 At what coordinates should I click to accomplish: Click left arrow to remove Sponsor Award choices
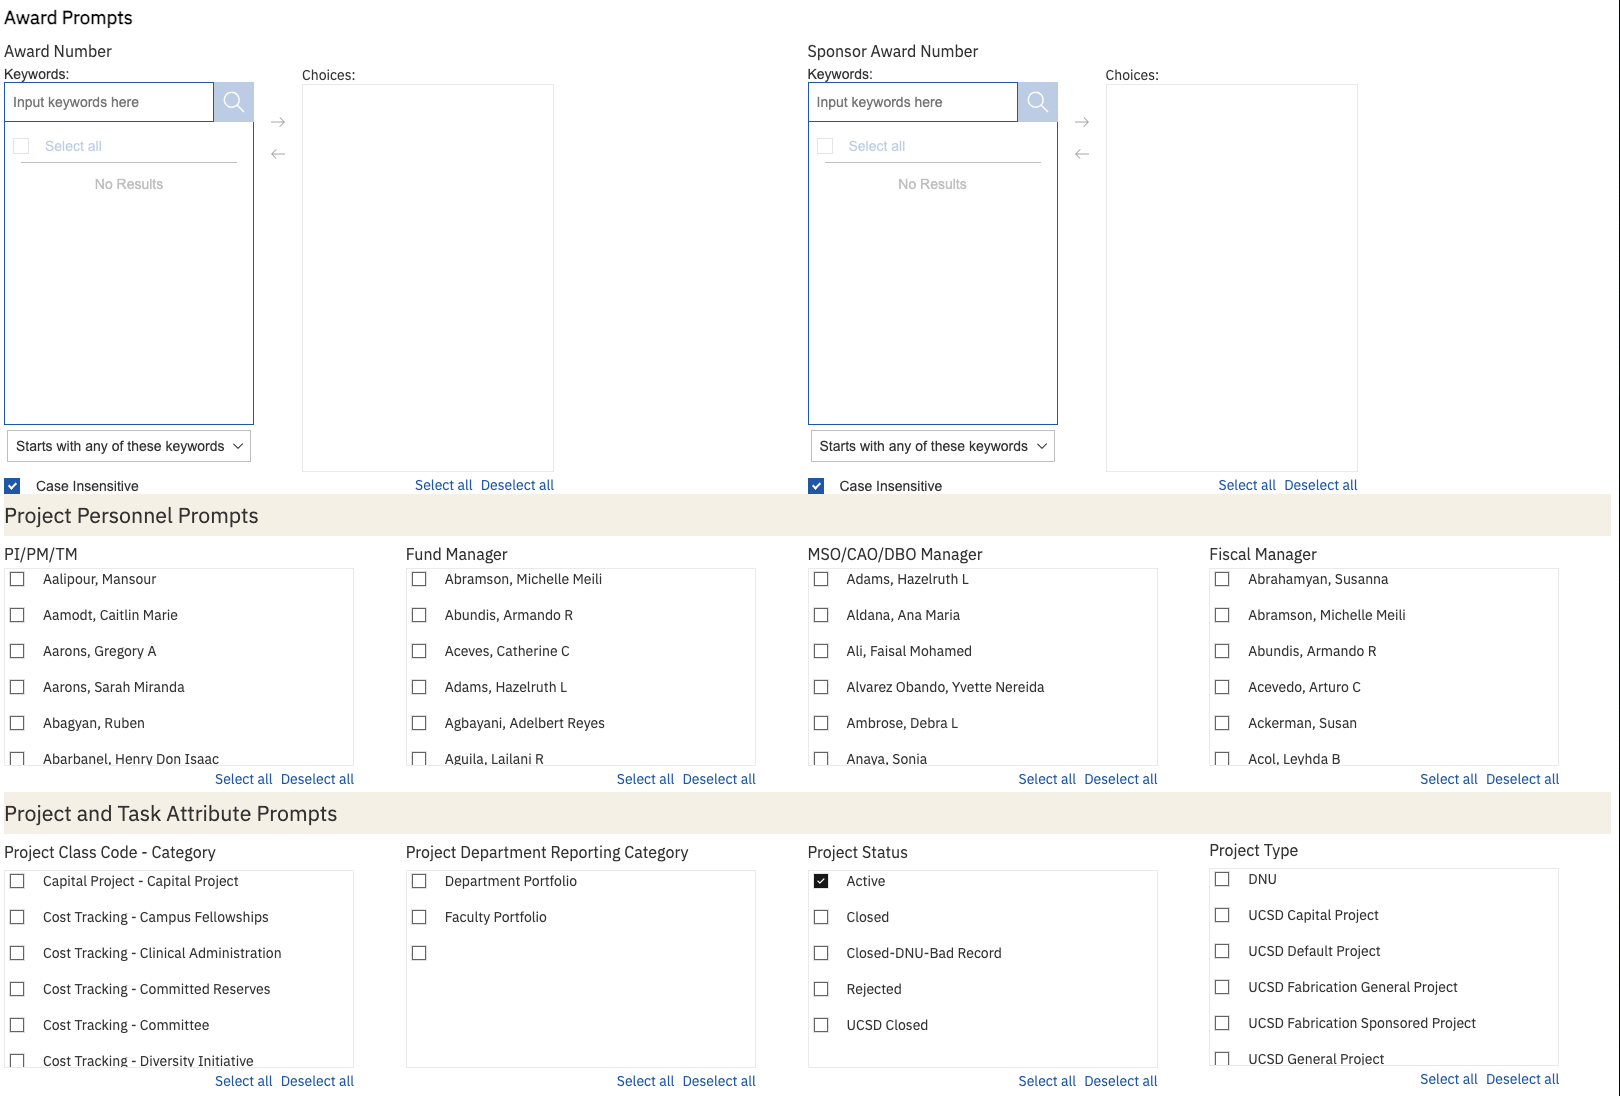(x=1081, y=154)
